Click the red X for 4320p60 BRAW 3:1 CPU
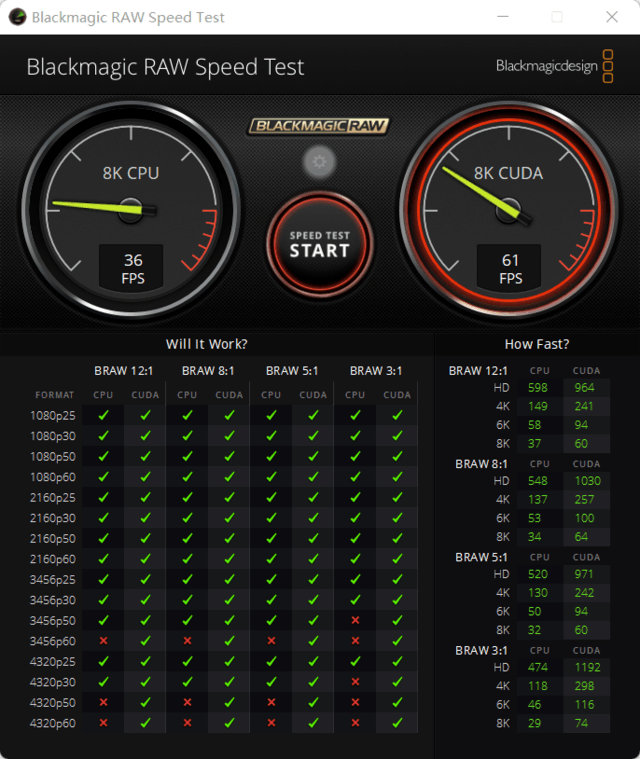The width and height of the screenshot is (640, 759). 355,723
